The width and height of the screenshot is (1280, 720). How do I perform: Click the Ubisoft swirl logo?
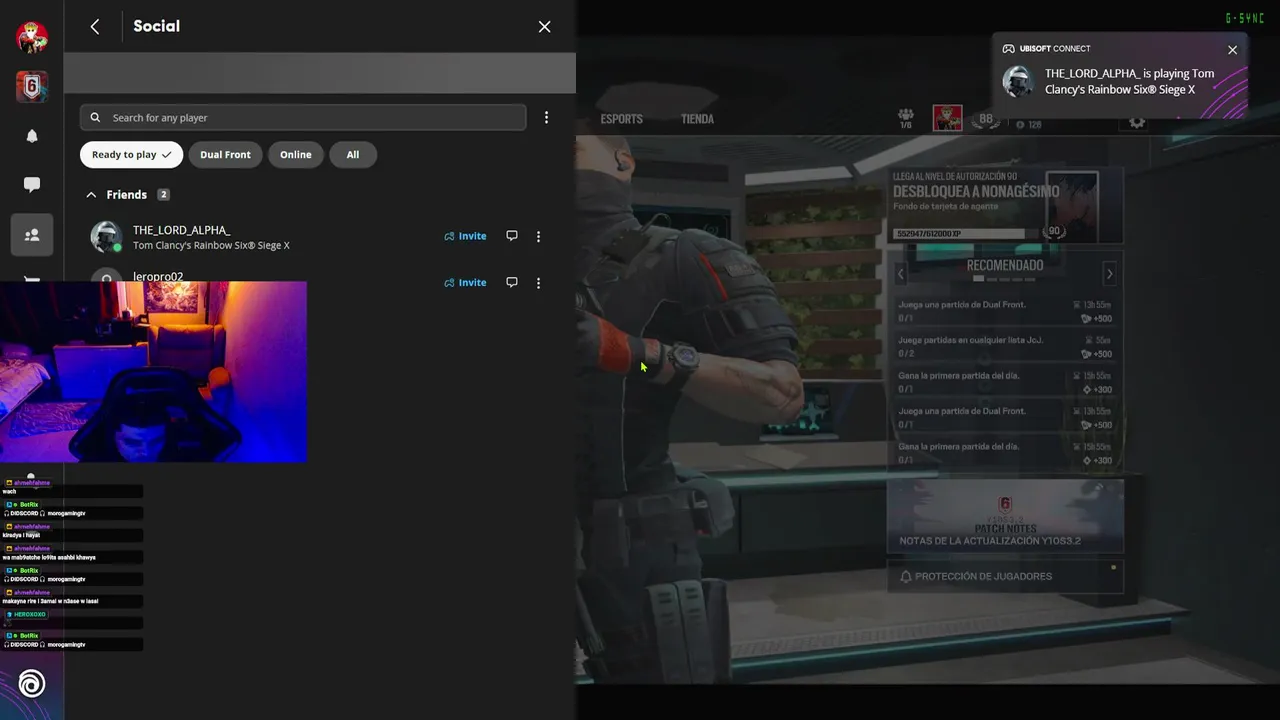click(32, 684)
